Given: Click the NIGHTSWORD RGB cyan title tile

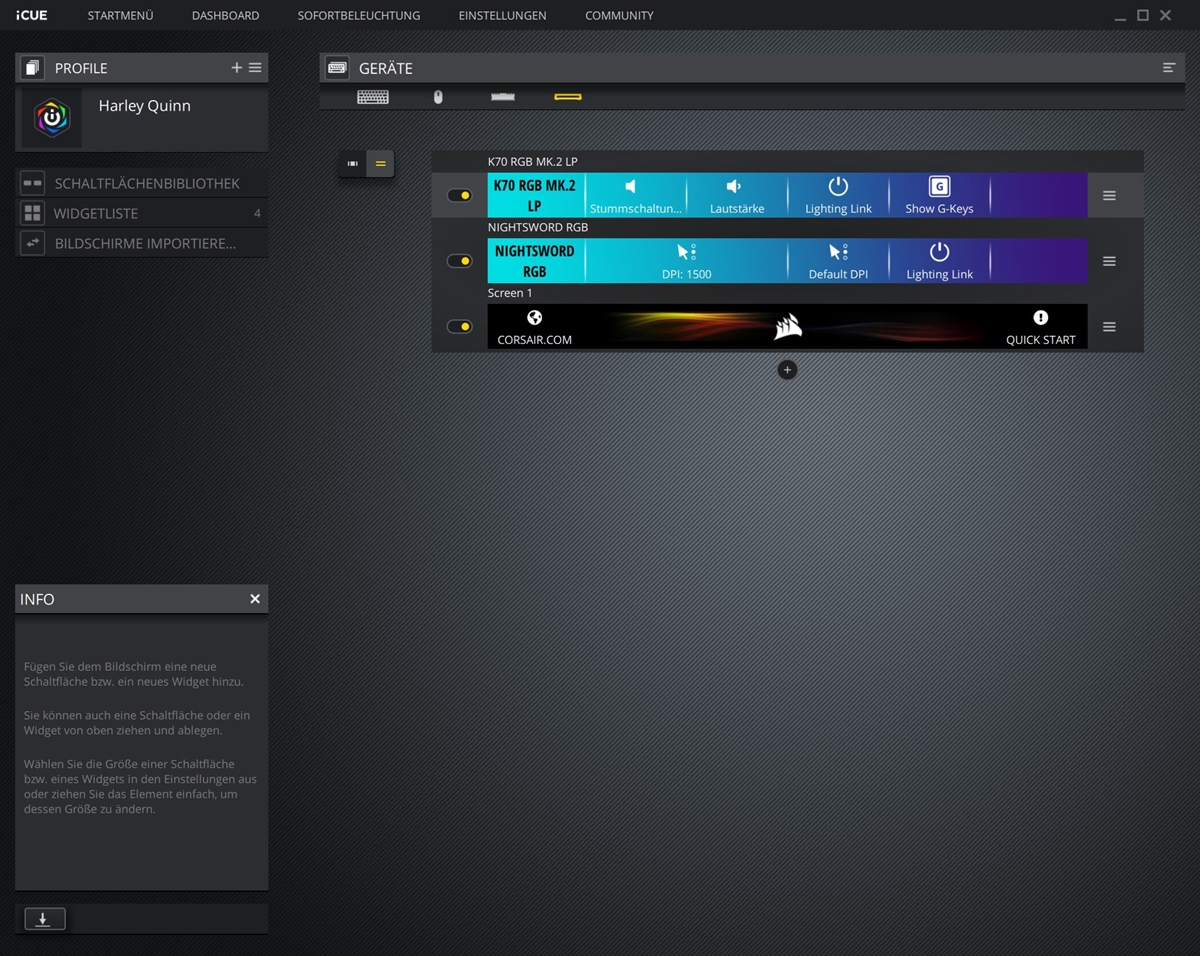Looking at the screenshot, I should pos(535,261).
